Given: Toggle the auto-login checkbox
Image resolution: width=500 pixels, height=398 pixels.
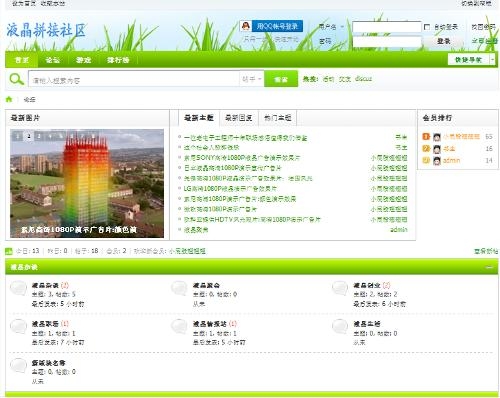Looking at the screenshot, I should pos(427,27).
